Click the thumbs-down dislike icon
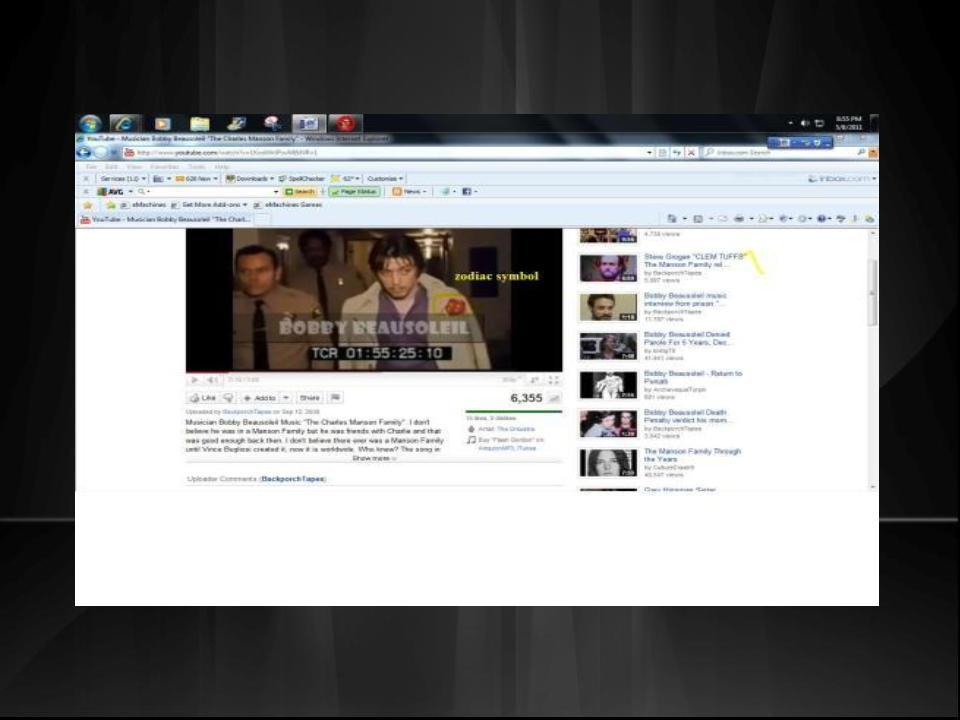Viewport: 960px width, 720px height. [x=229, y=398]
